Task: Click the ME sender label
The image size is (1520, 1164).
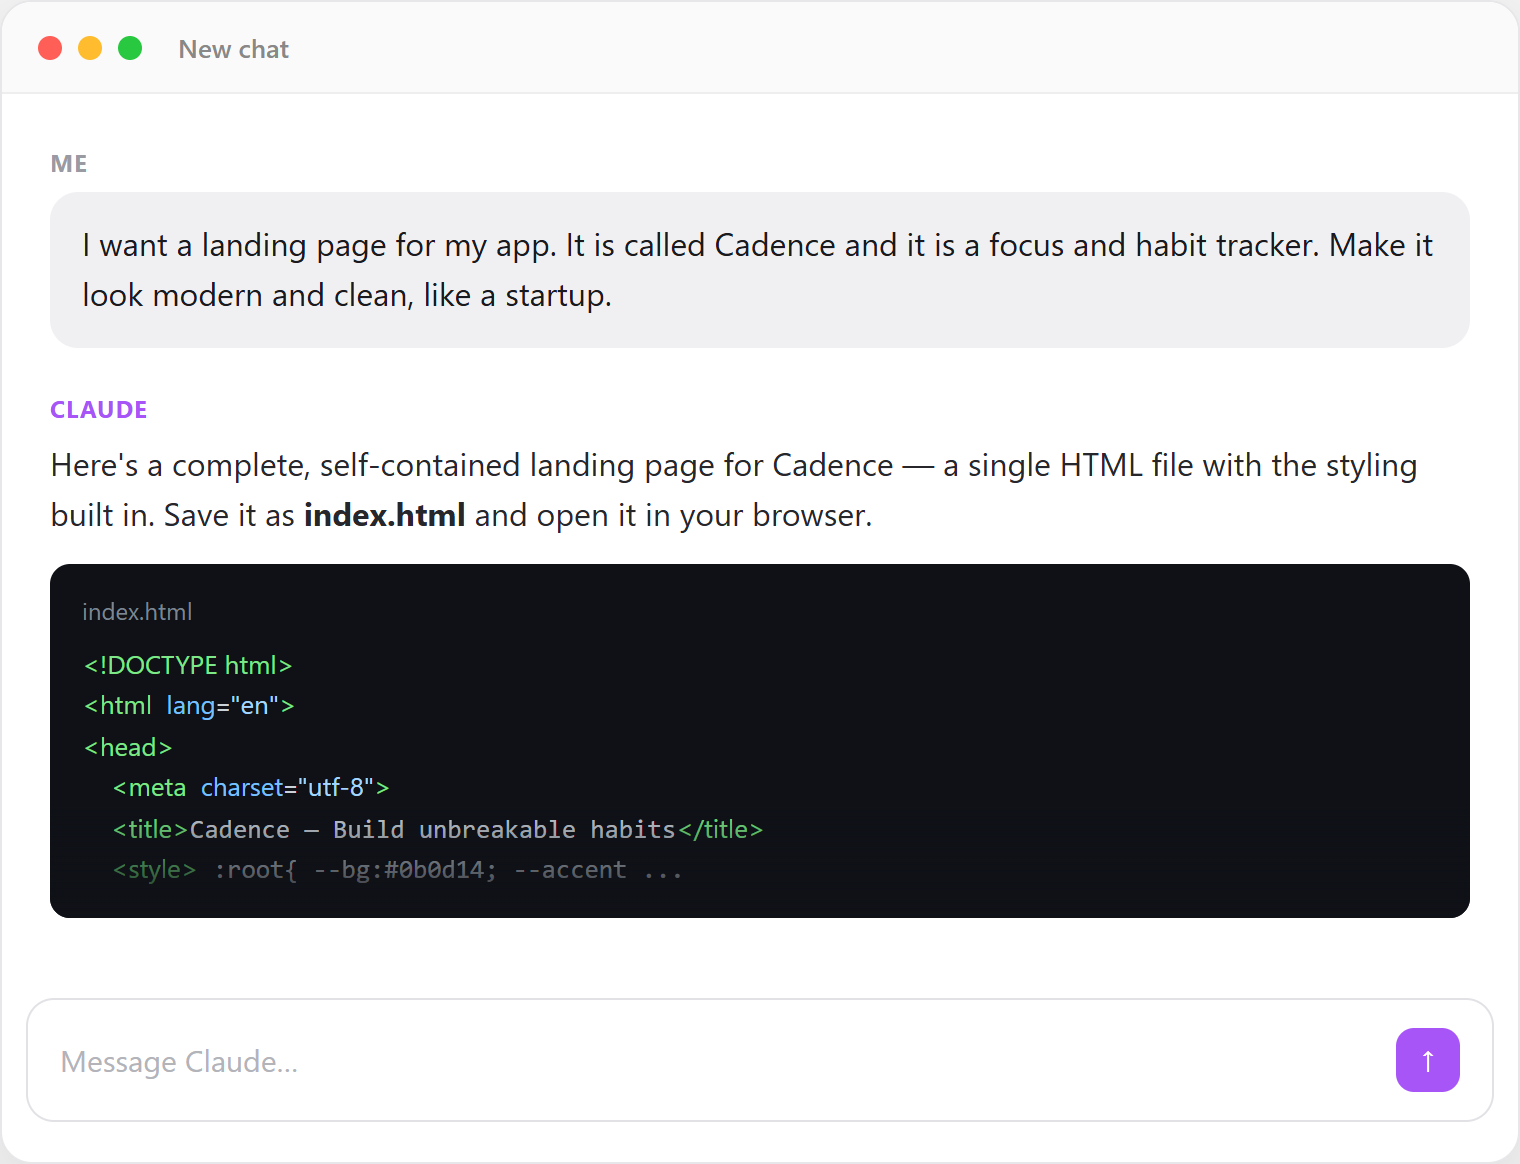Action: point(69,164)
